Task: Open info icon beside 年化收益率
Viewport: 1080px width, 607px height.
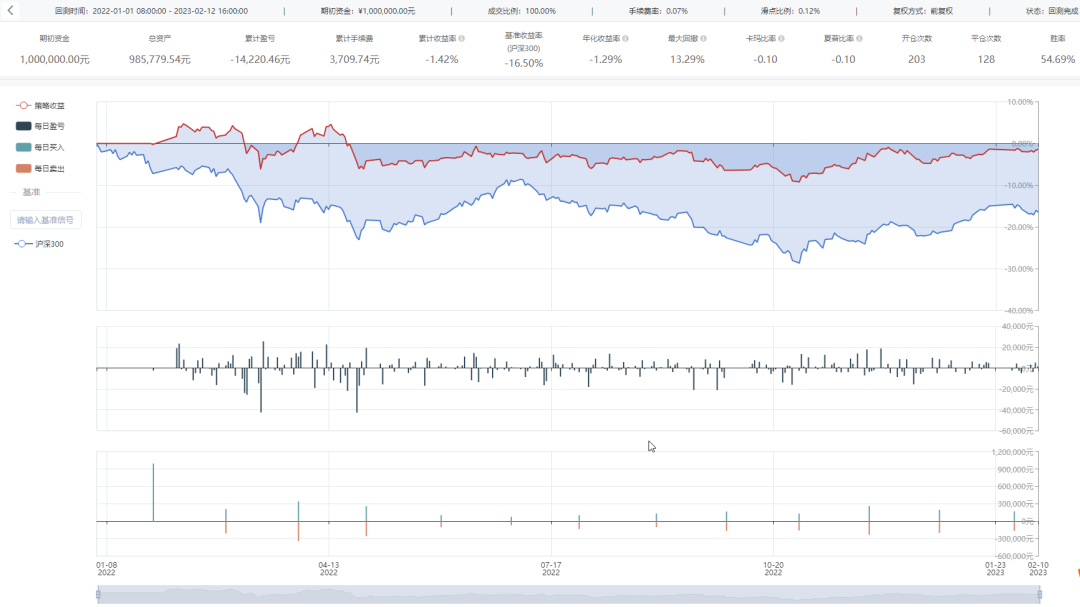Action: tap(625, 39)
